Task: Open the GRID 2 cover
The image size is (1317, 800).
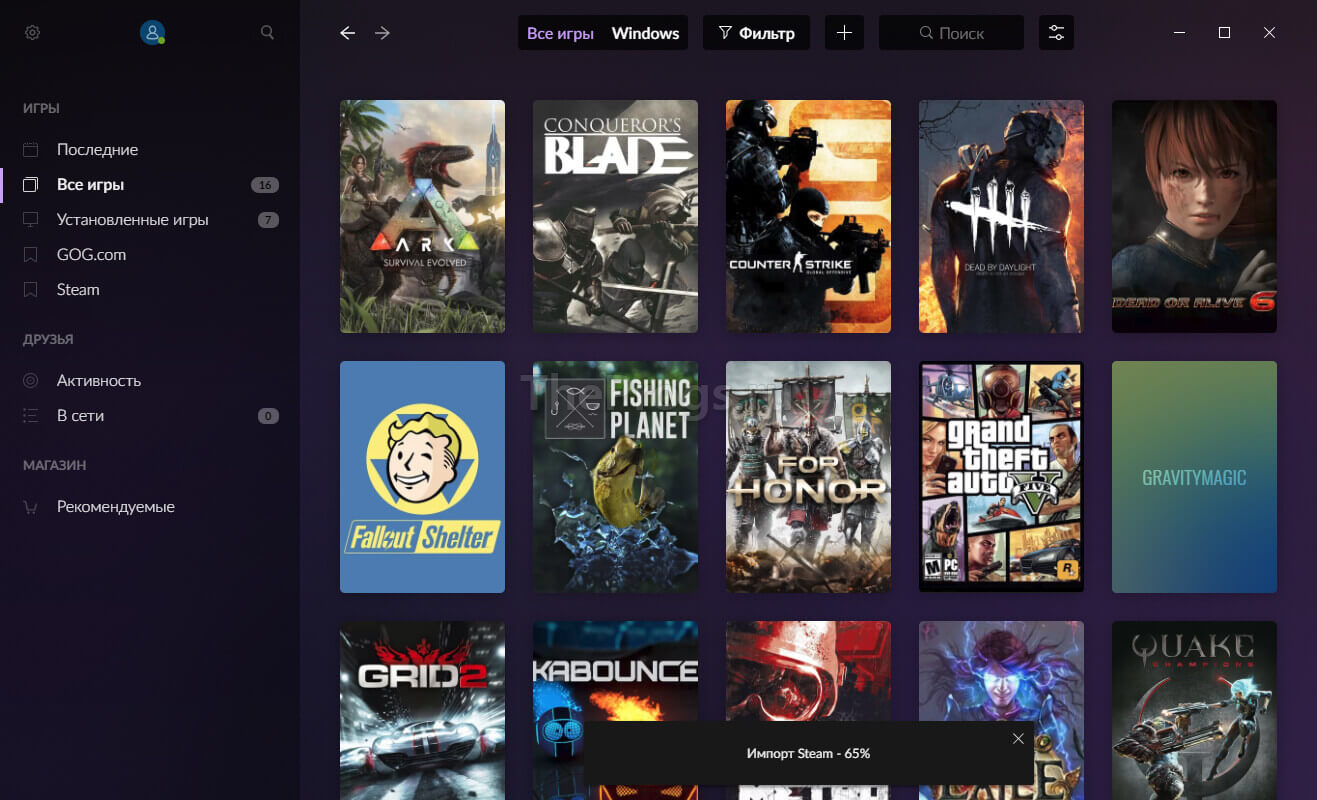Action: coord(422,710)
